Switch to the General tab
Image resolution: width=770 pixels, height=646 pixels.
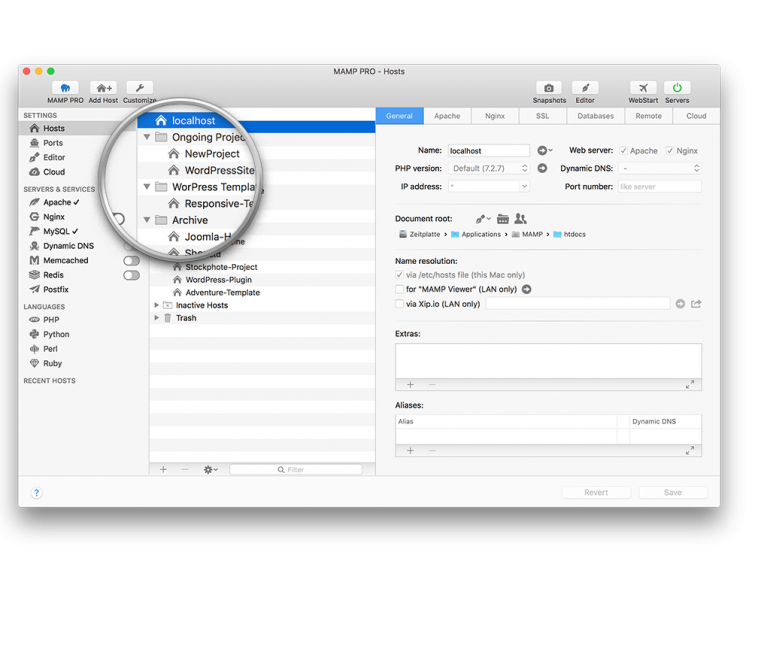(399, 116)
